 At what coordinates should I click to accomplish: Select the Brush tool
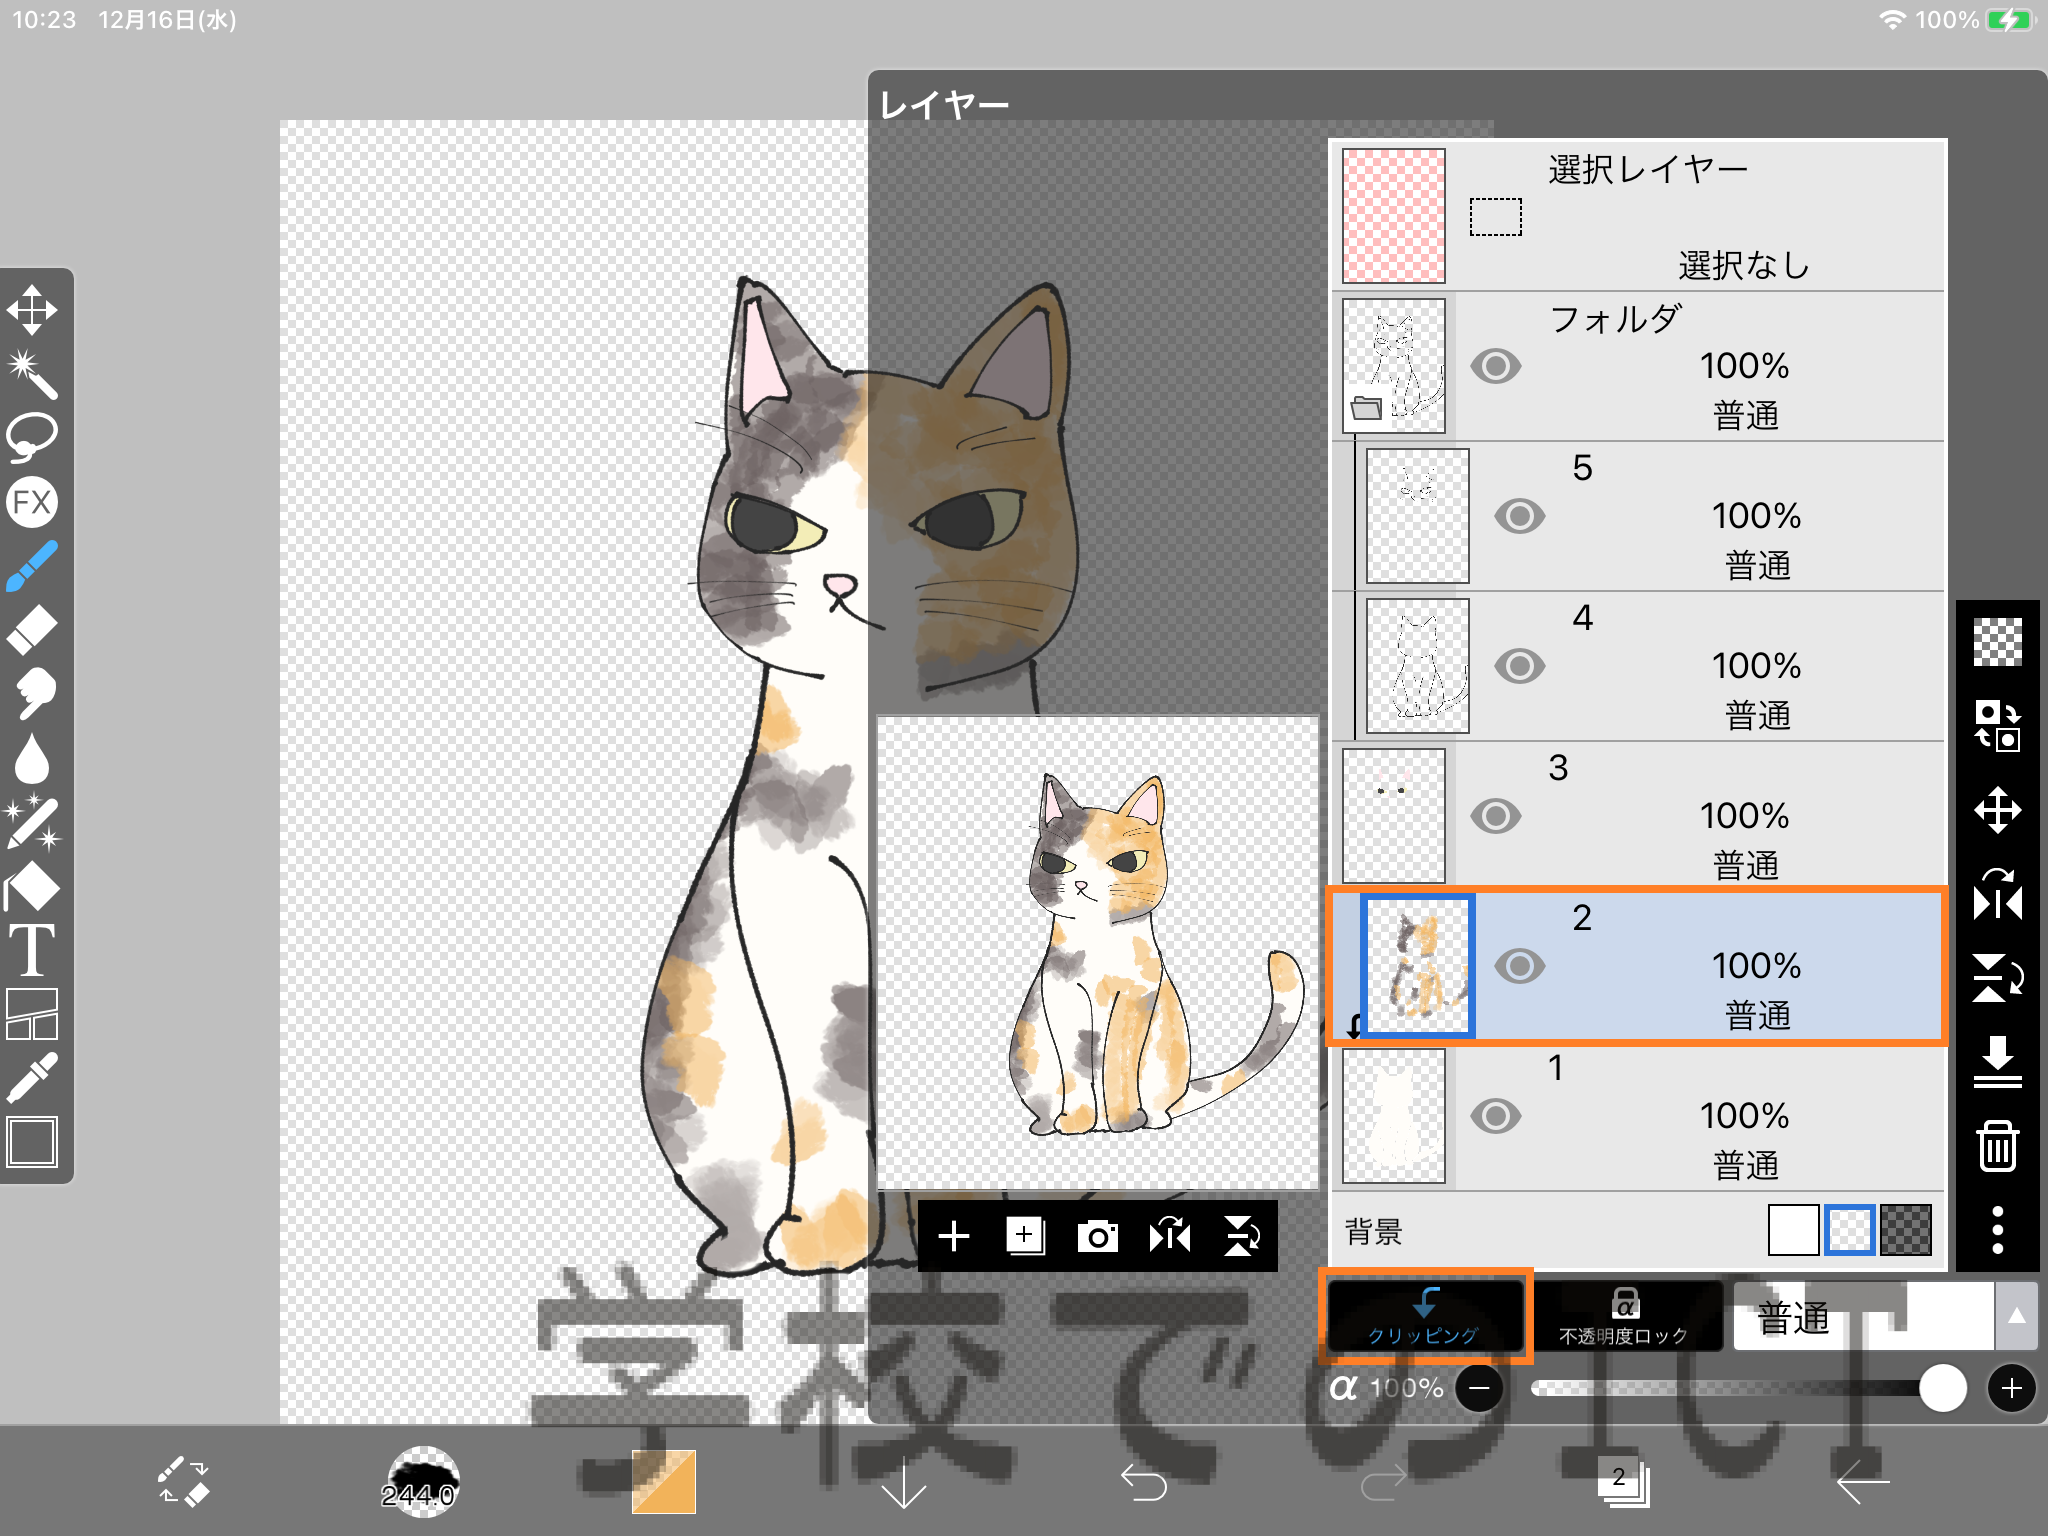tap(32, 566)
